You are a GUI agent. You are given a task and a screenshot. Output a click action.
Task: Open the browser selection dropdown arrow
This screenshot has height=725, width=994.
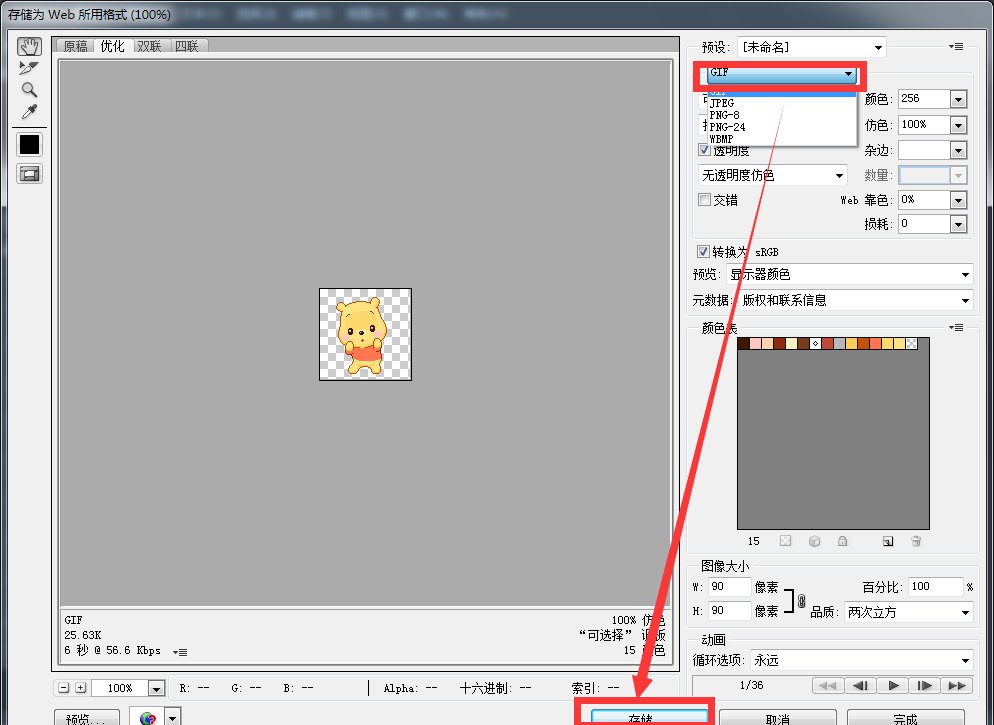(x=173, y=718)
